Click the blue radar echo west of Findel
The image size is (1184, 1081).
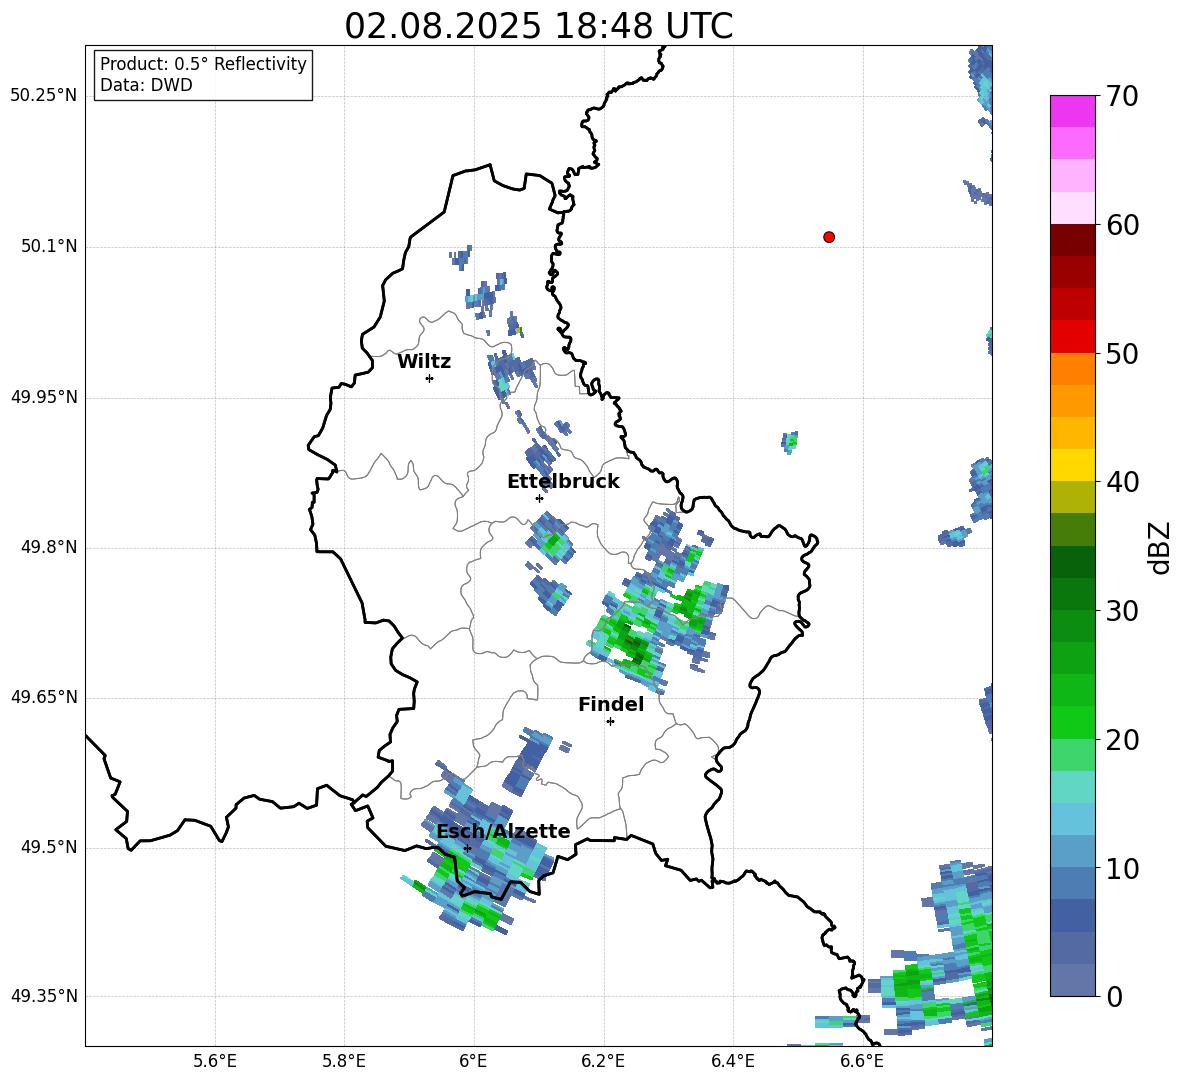pyautogui.click(x=529, y=761)
